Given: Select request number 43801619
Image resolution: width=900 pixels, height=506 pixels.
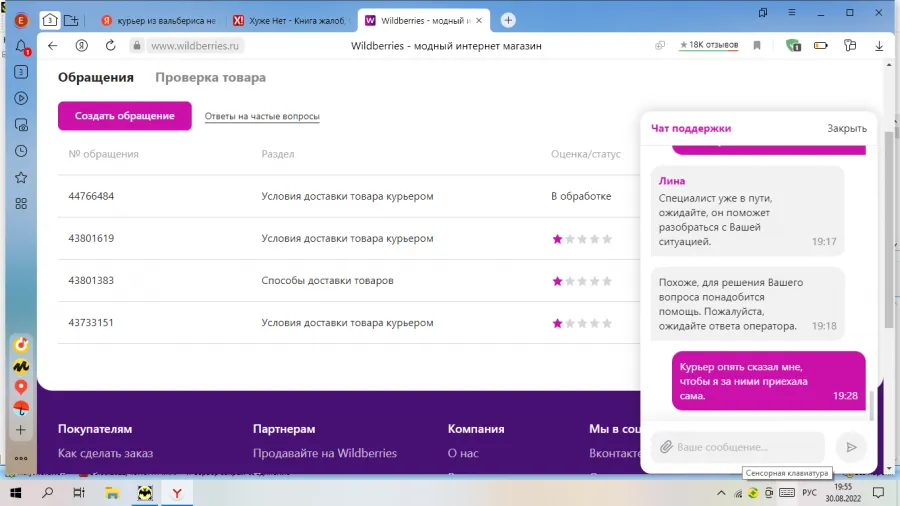Looking at the screenshot, I should click(91, 238).
